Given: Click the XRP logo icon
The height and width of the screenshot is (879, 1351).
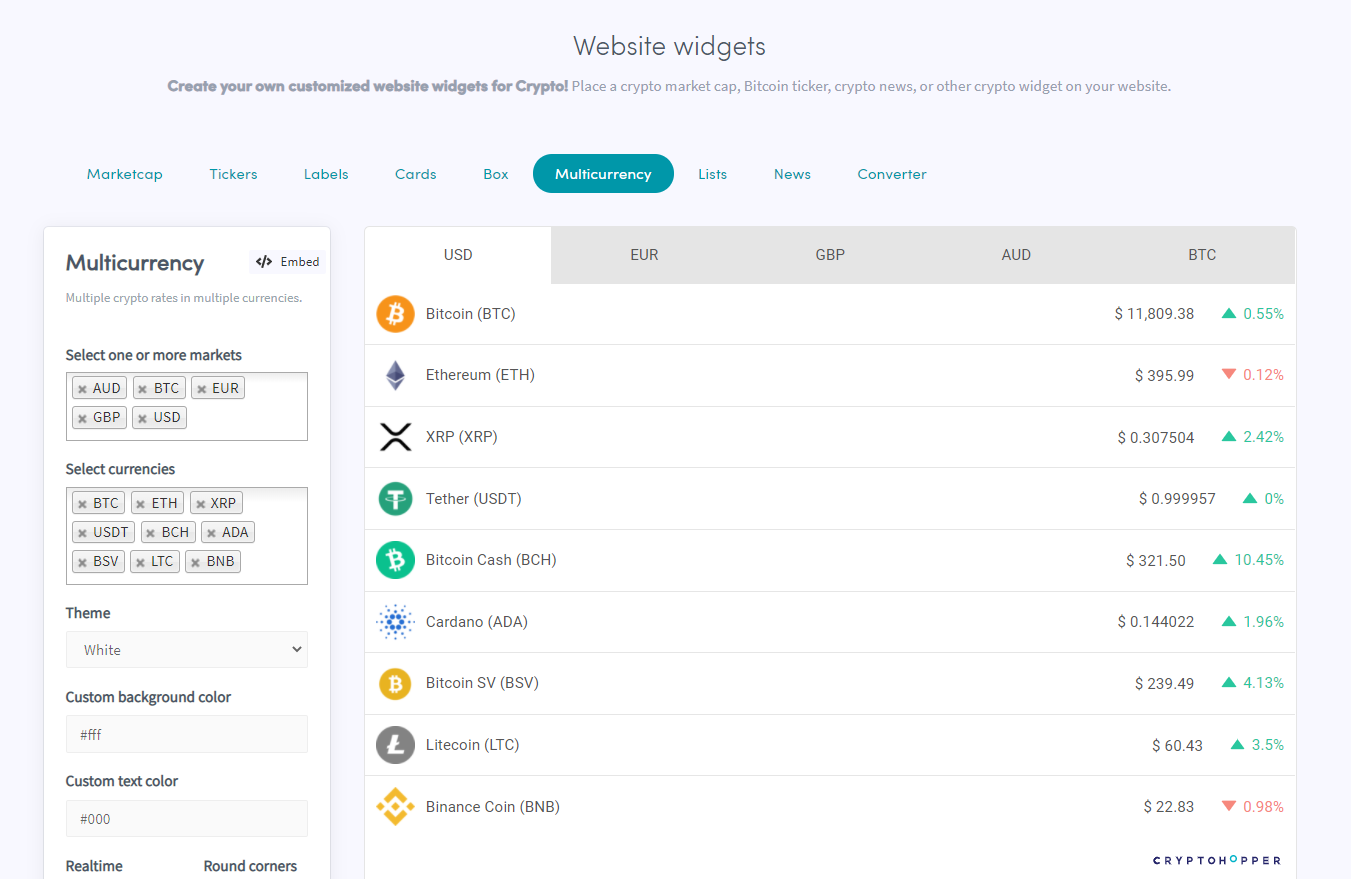Looking at the screenshot, I should click(395, 437).
